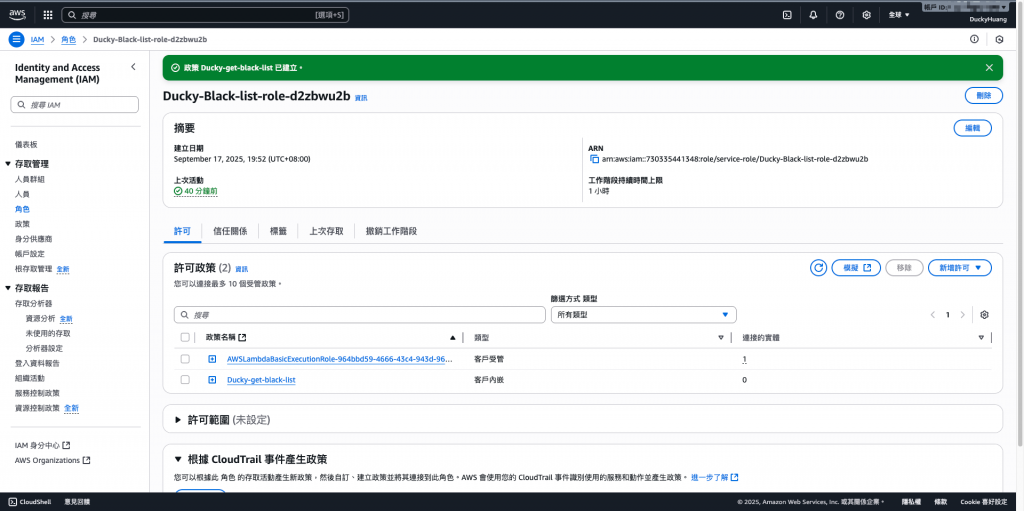
Task: Click the 編輯 button in summary
Action: tap(973, 128)
